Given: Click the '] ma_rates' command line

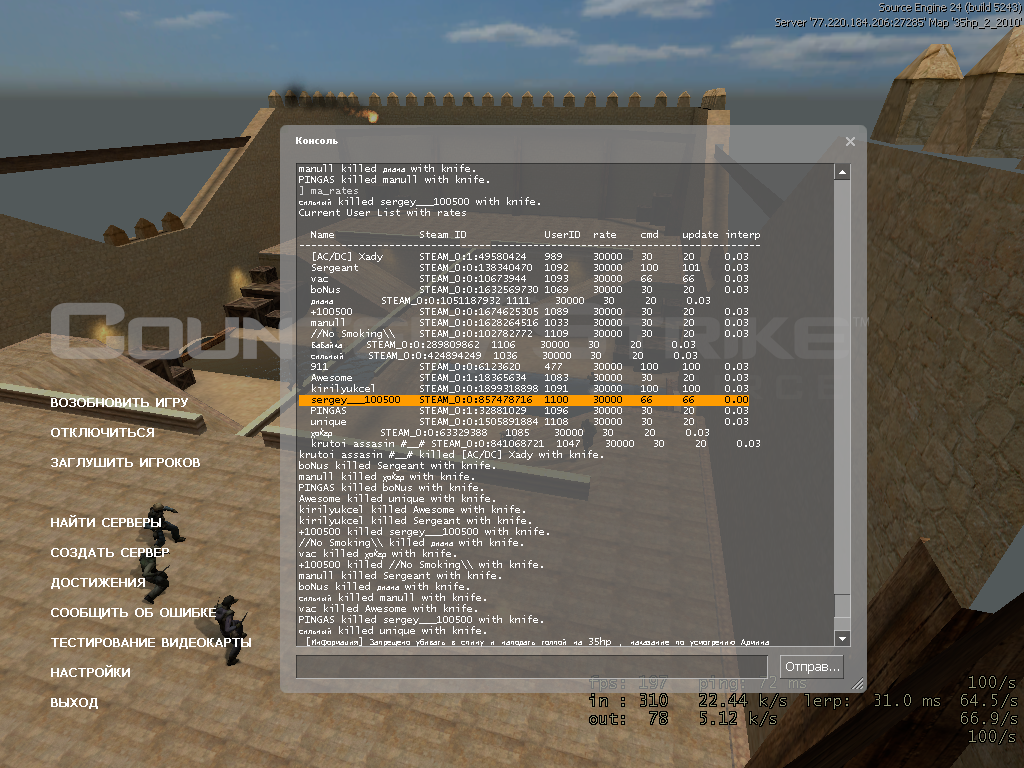Looking at the screenshot, I should point(328,191).
